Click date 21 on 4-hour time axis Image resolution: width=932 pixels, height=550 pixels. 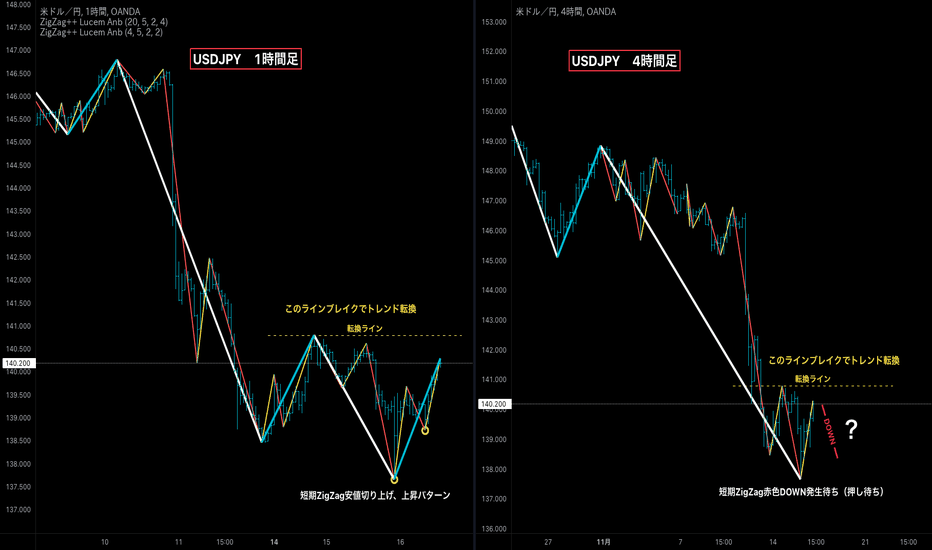point(865,542)
